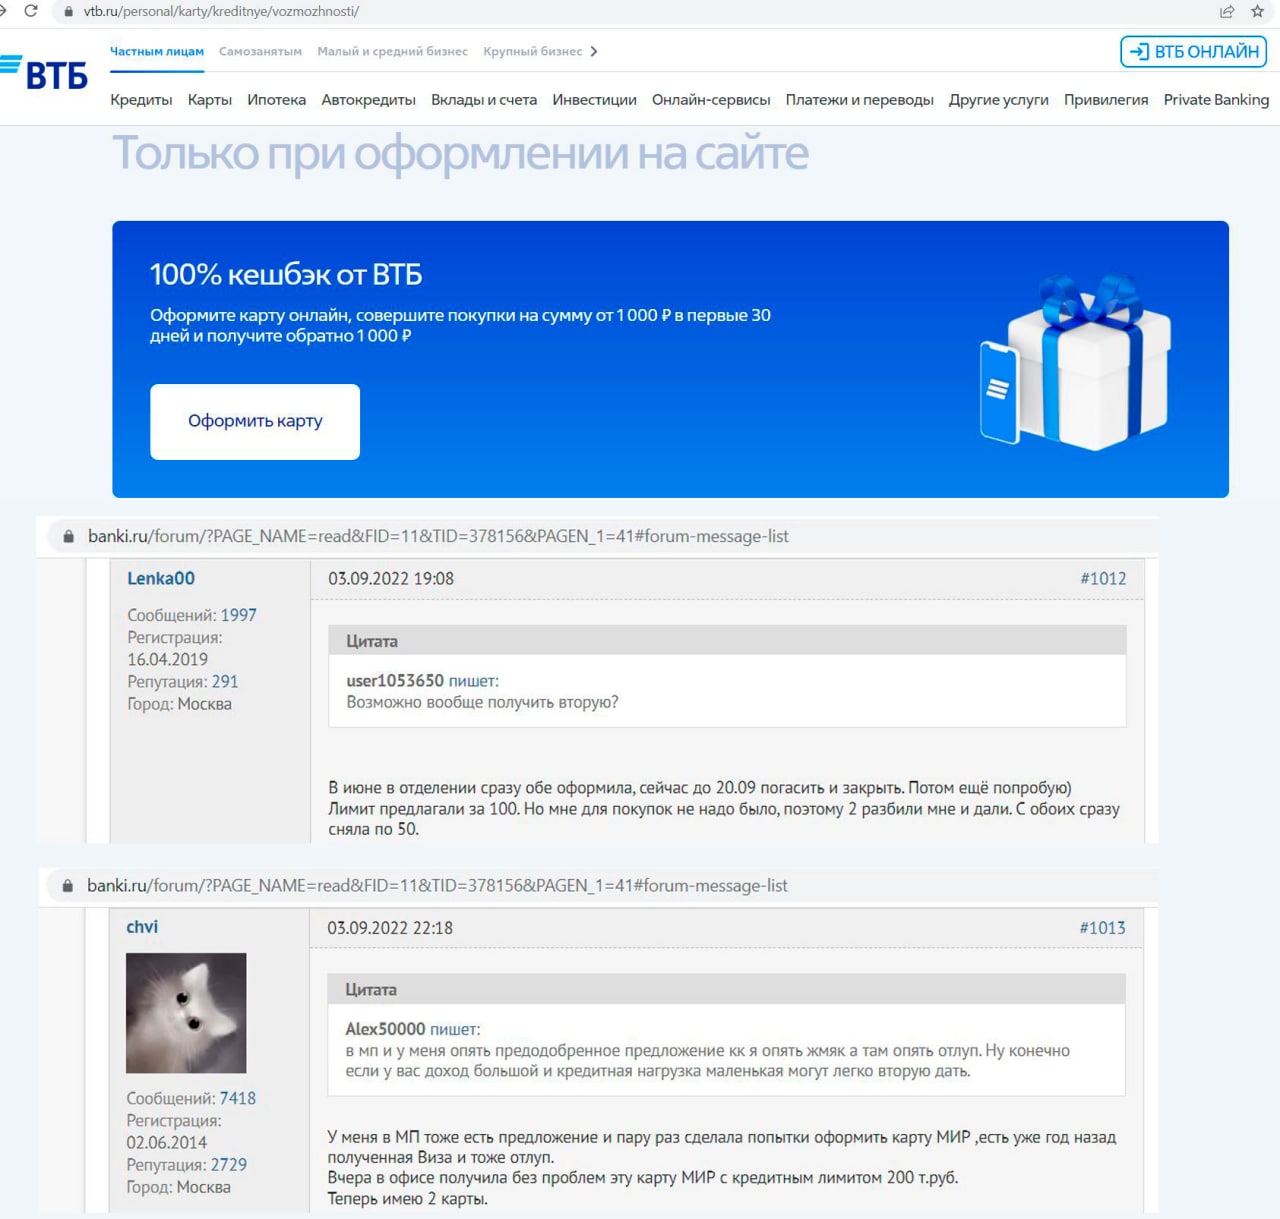
Task: Open quoted user user1053650's profile
Action: 395,681
